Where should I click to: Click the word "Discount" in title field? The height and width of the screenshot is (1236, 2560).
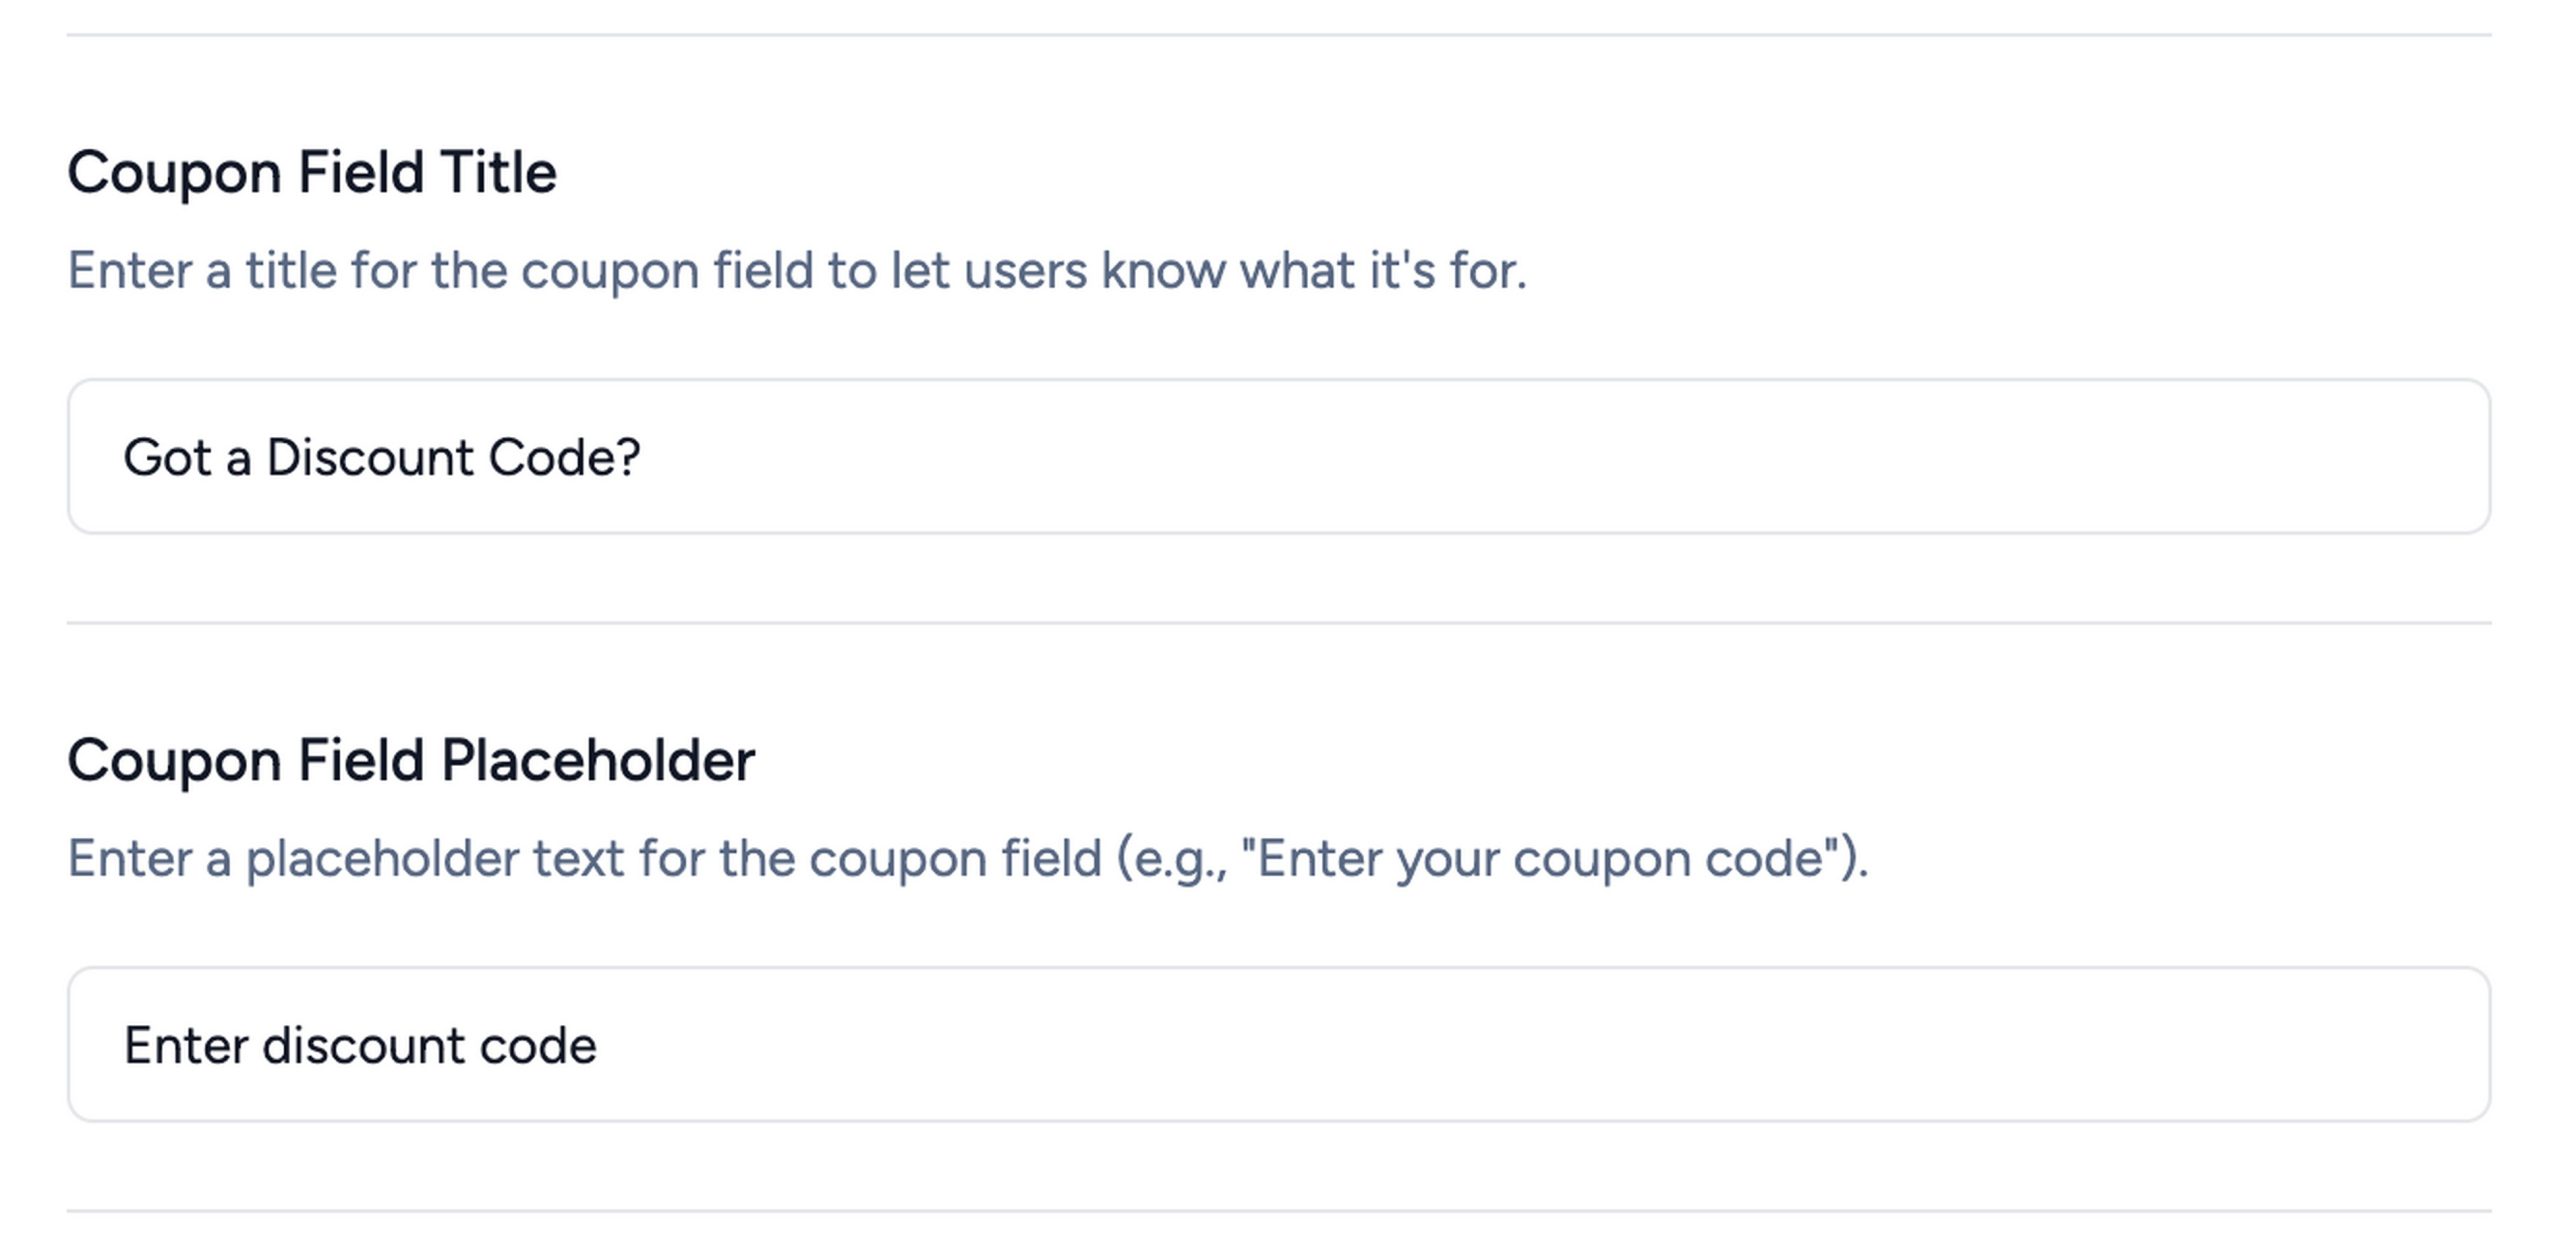368,458
